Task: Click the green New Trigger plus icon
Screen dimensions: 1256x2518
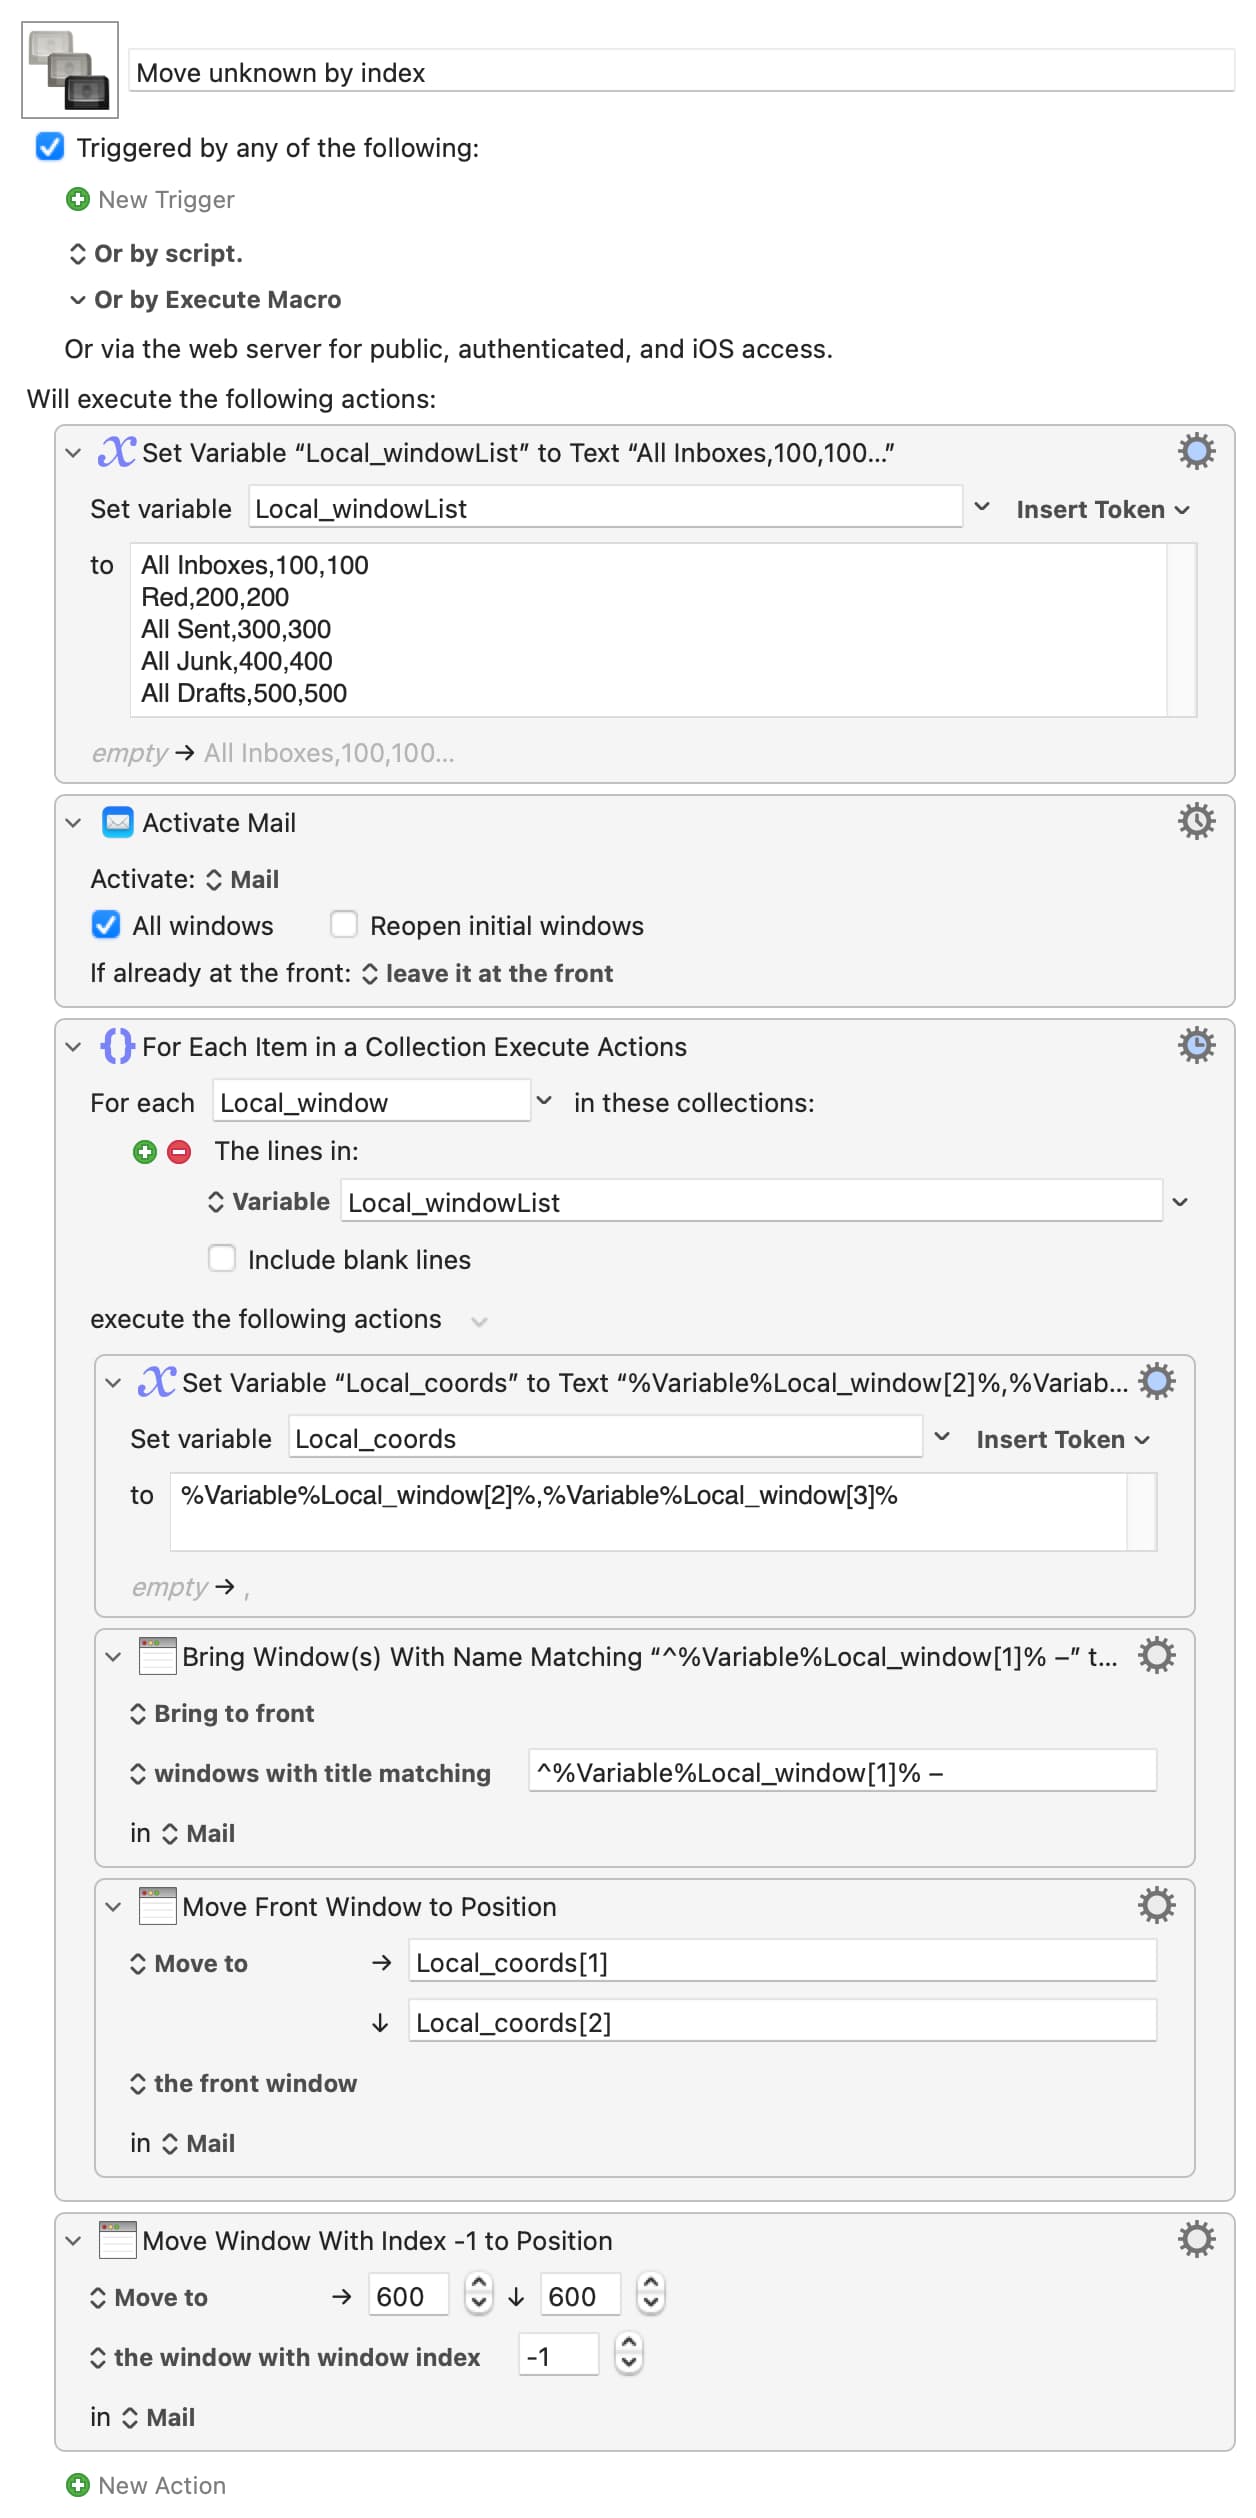Action: tap(77, 200)
